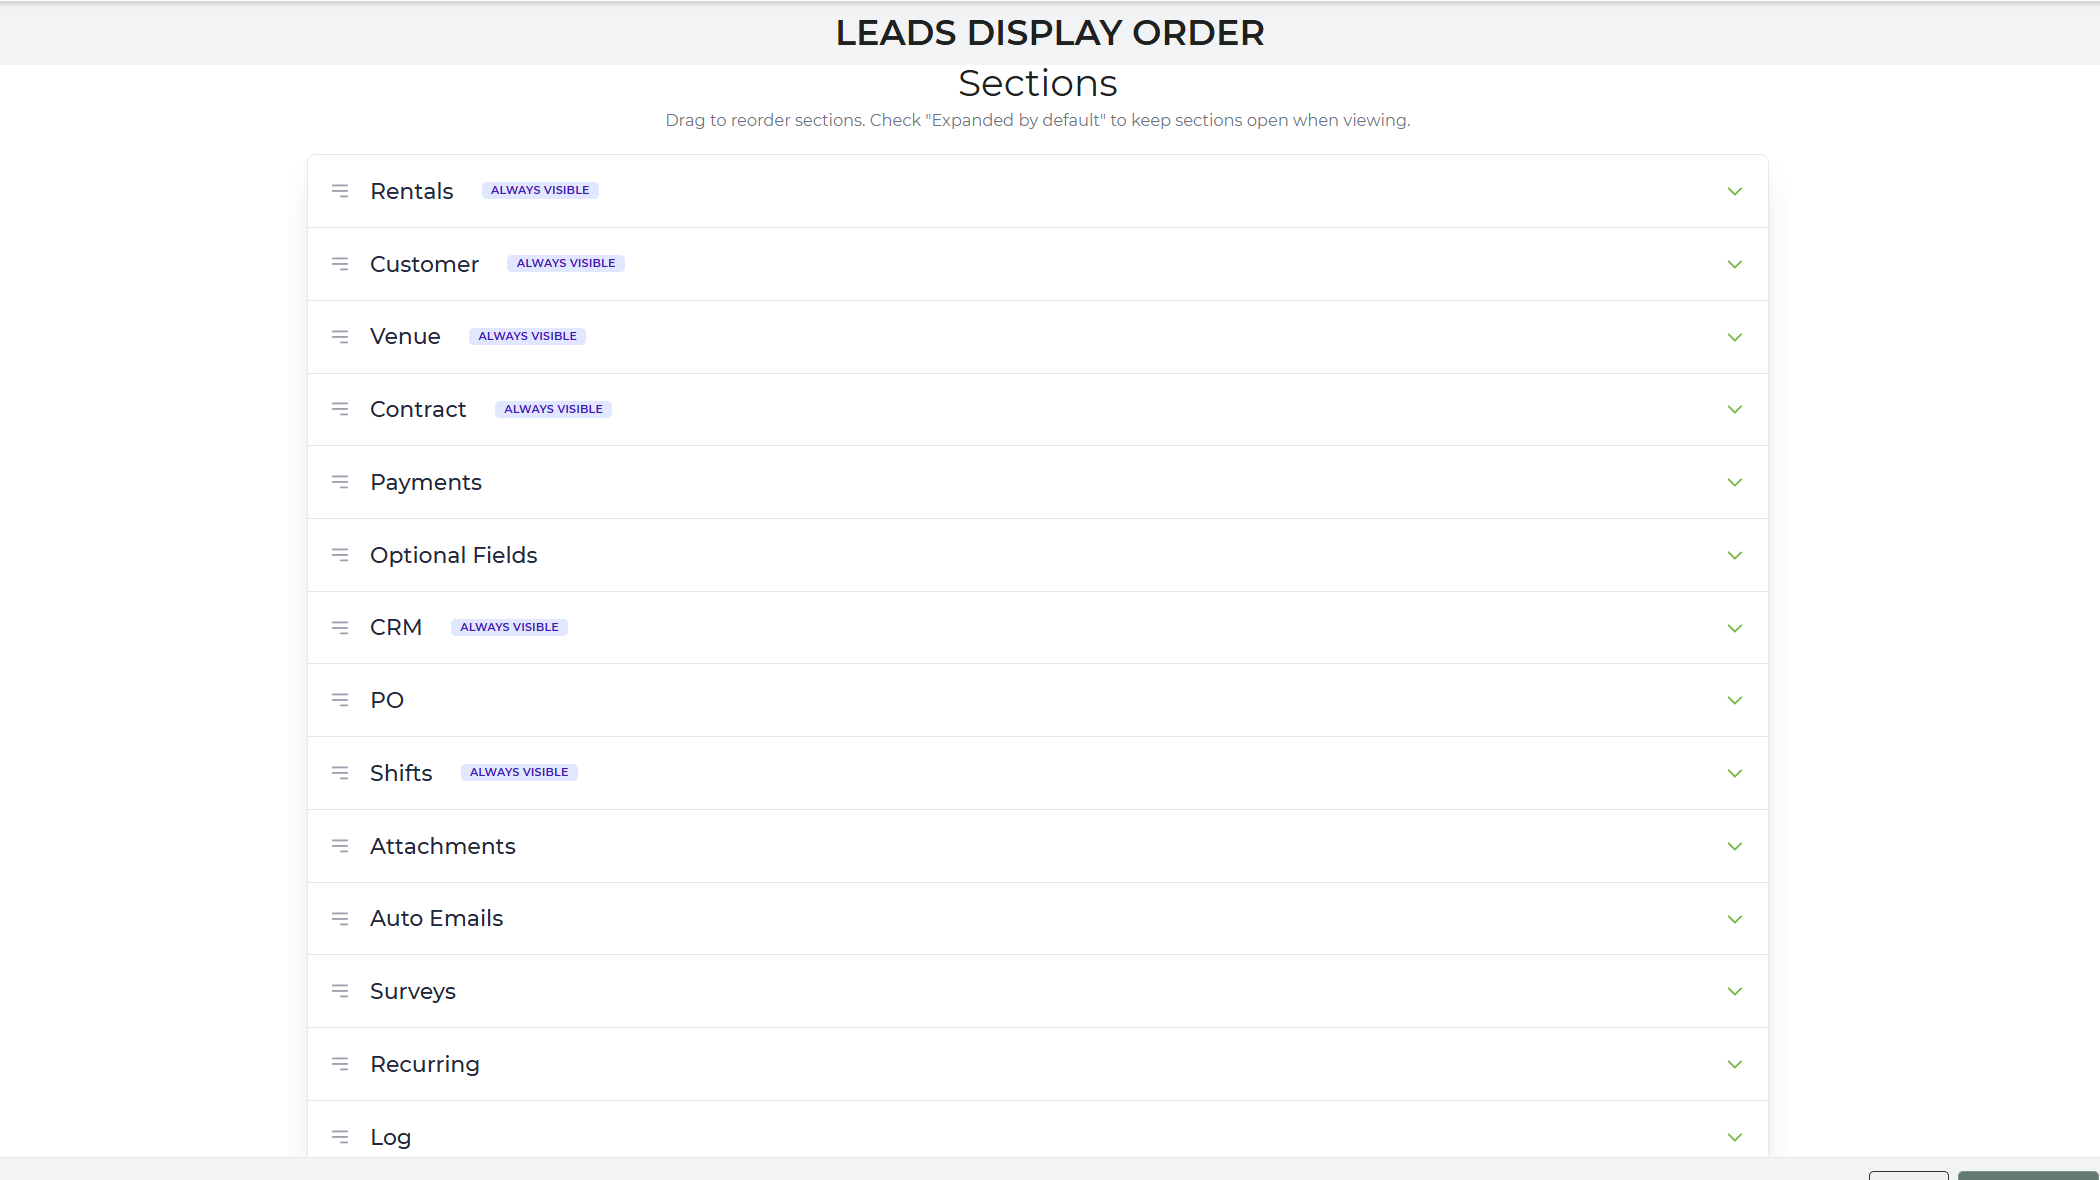2100x1180 pixels.
Task: Click the Log row drag handle
Action: tap(340, 1137)
